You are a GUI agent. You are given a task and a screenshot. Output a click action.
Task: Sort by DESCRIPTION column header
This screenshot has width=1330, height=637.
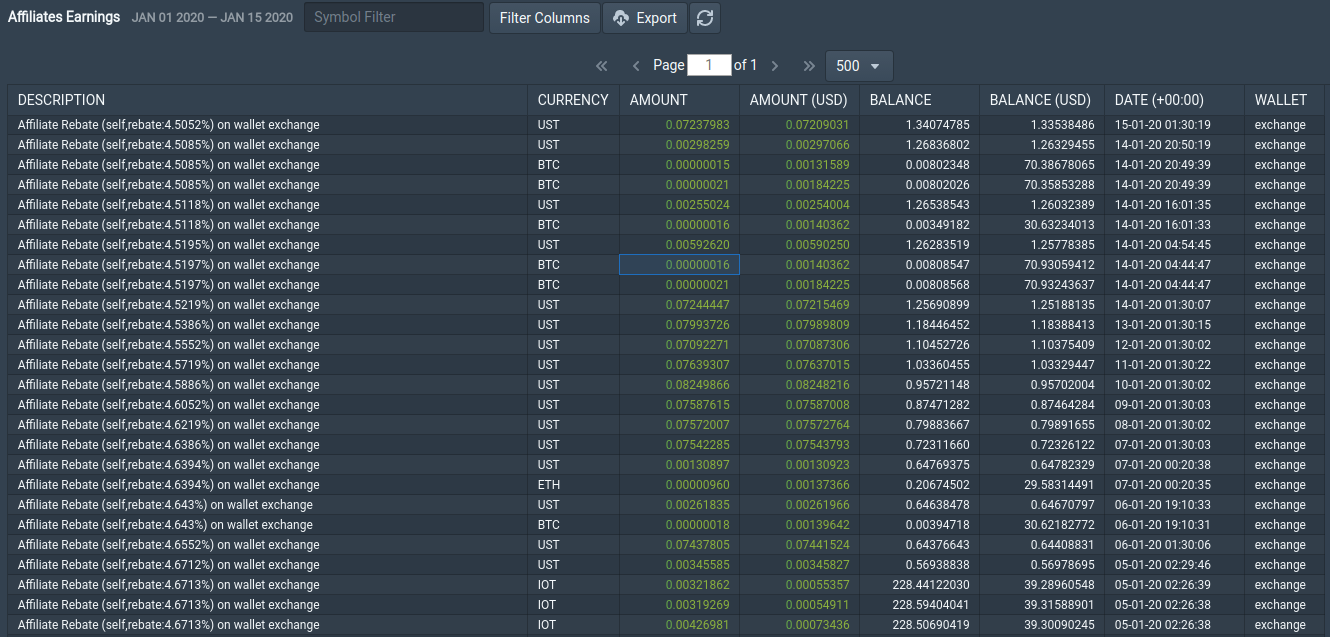[268, 100]
